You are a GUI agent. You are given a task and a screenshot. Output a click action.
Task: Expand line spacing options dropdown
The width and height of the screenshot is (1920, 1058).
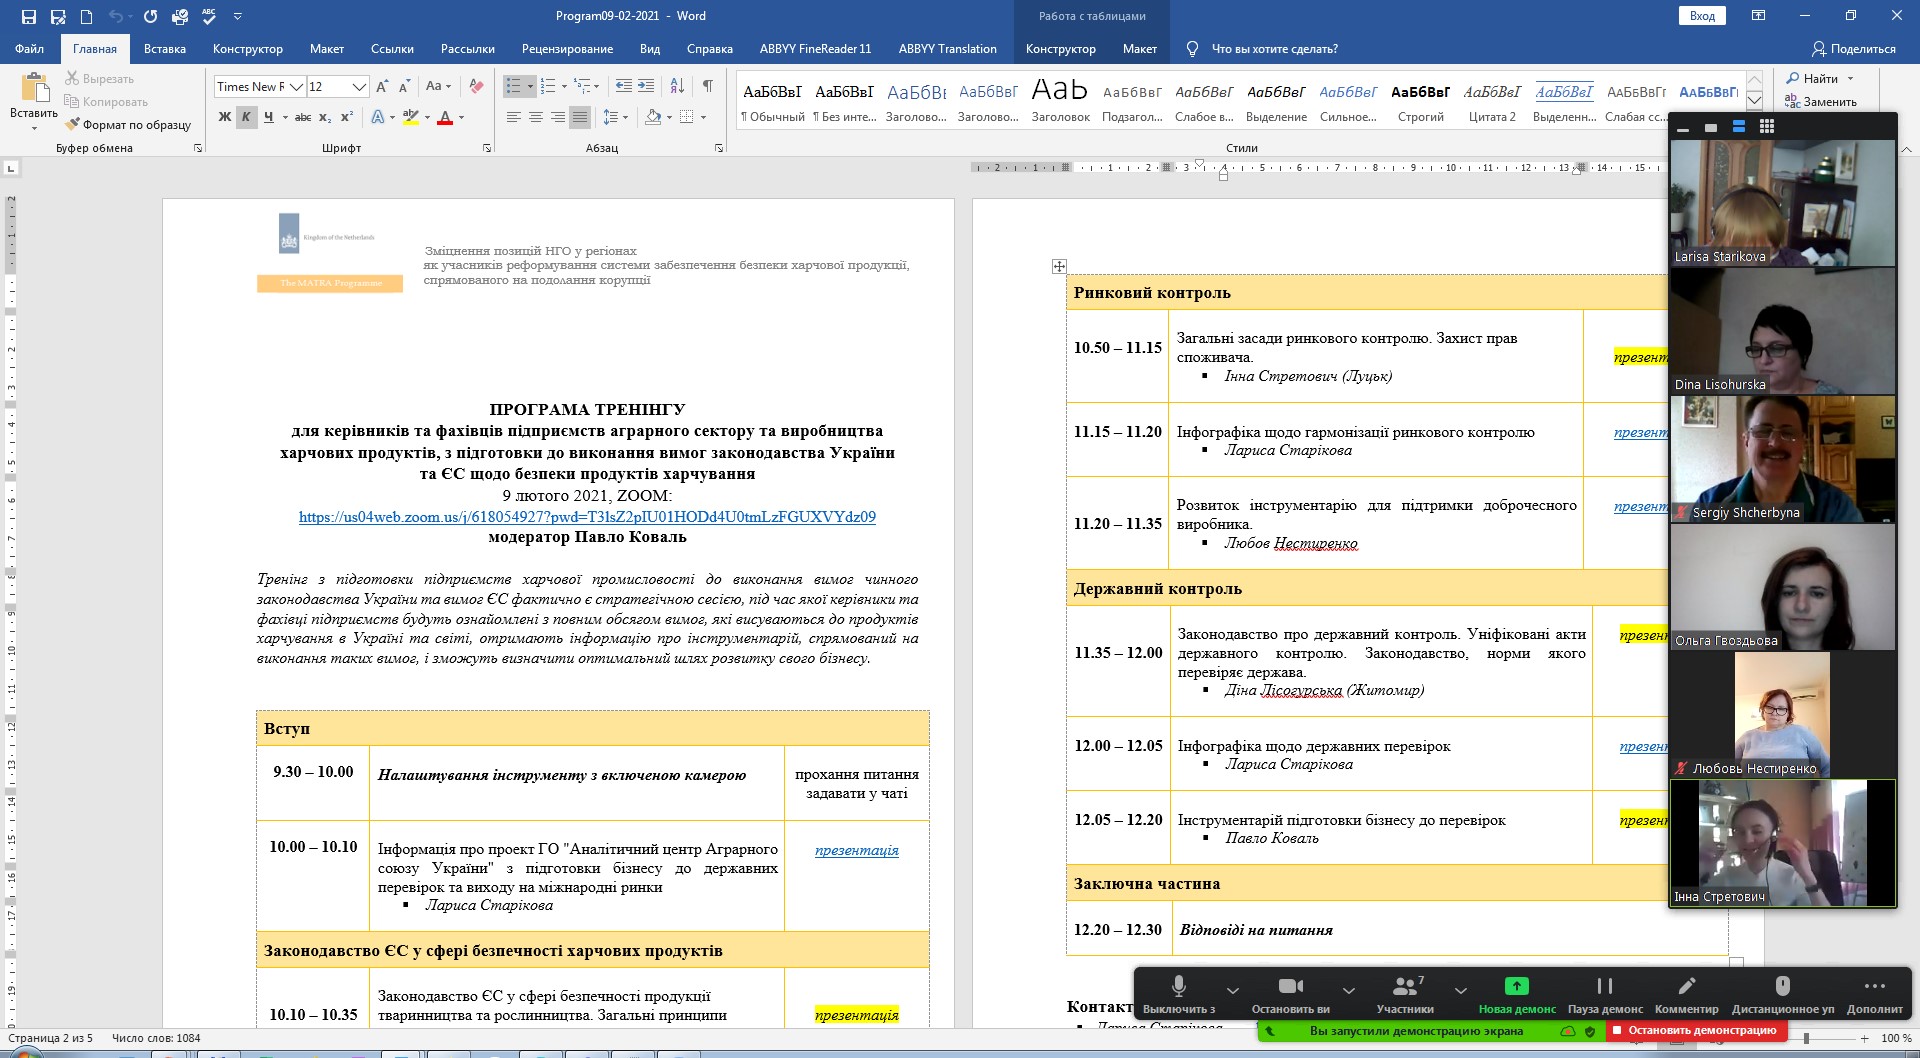[625, 117]
